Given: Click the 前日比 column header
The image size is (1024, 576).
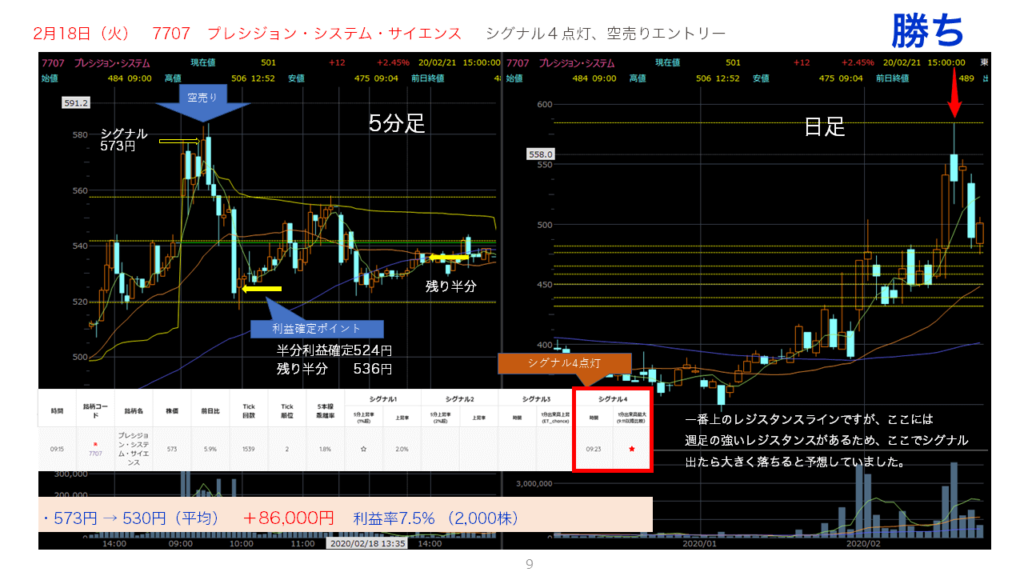Looking at the screenshot, I should pos(210,411).
